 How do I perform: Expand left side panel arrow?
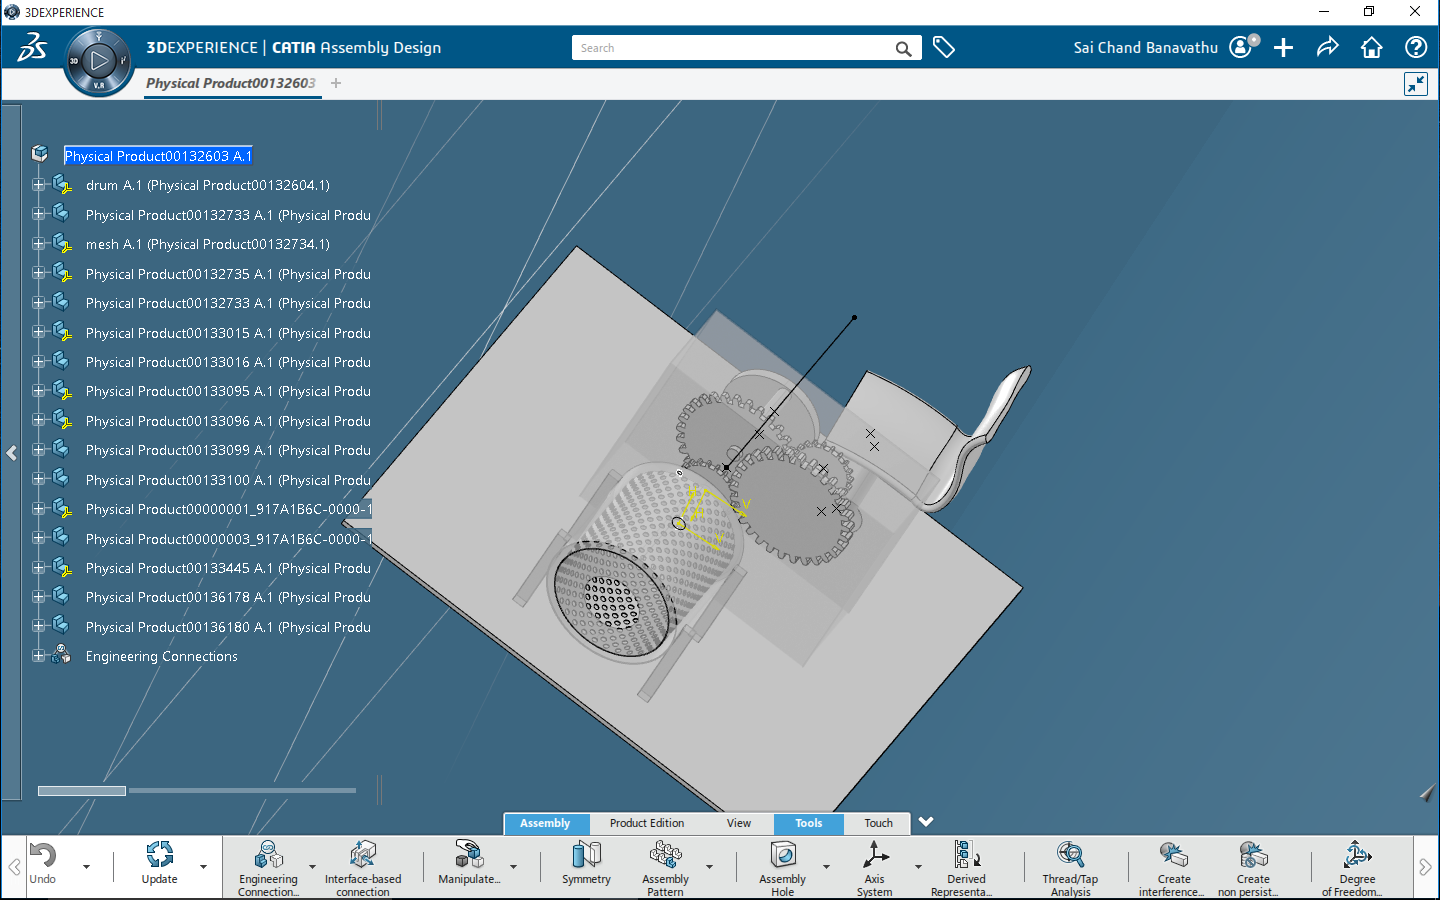[11, 453]
